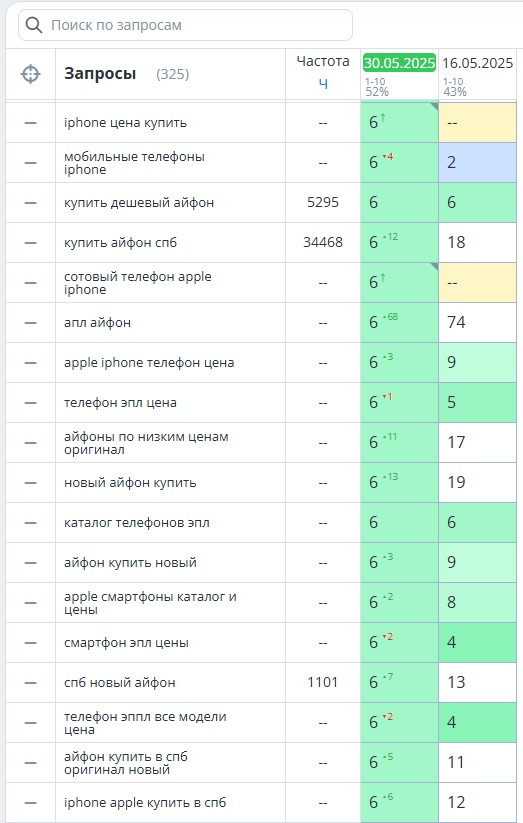Click 16.05 position 2 in blue cell

pos(477,163)
